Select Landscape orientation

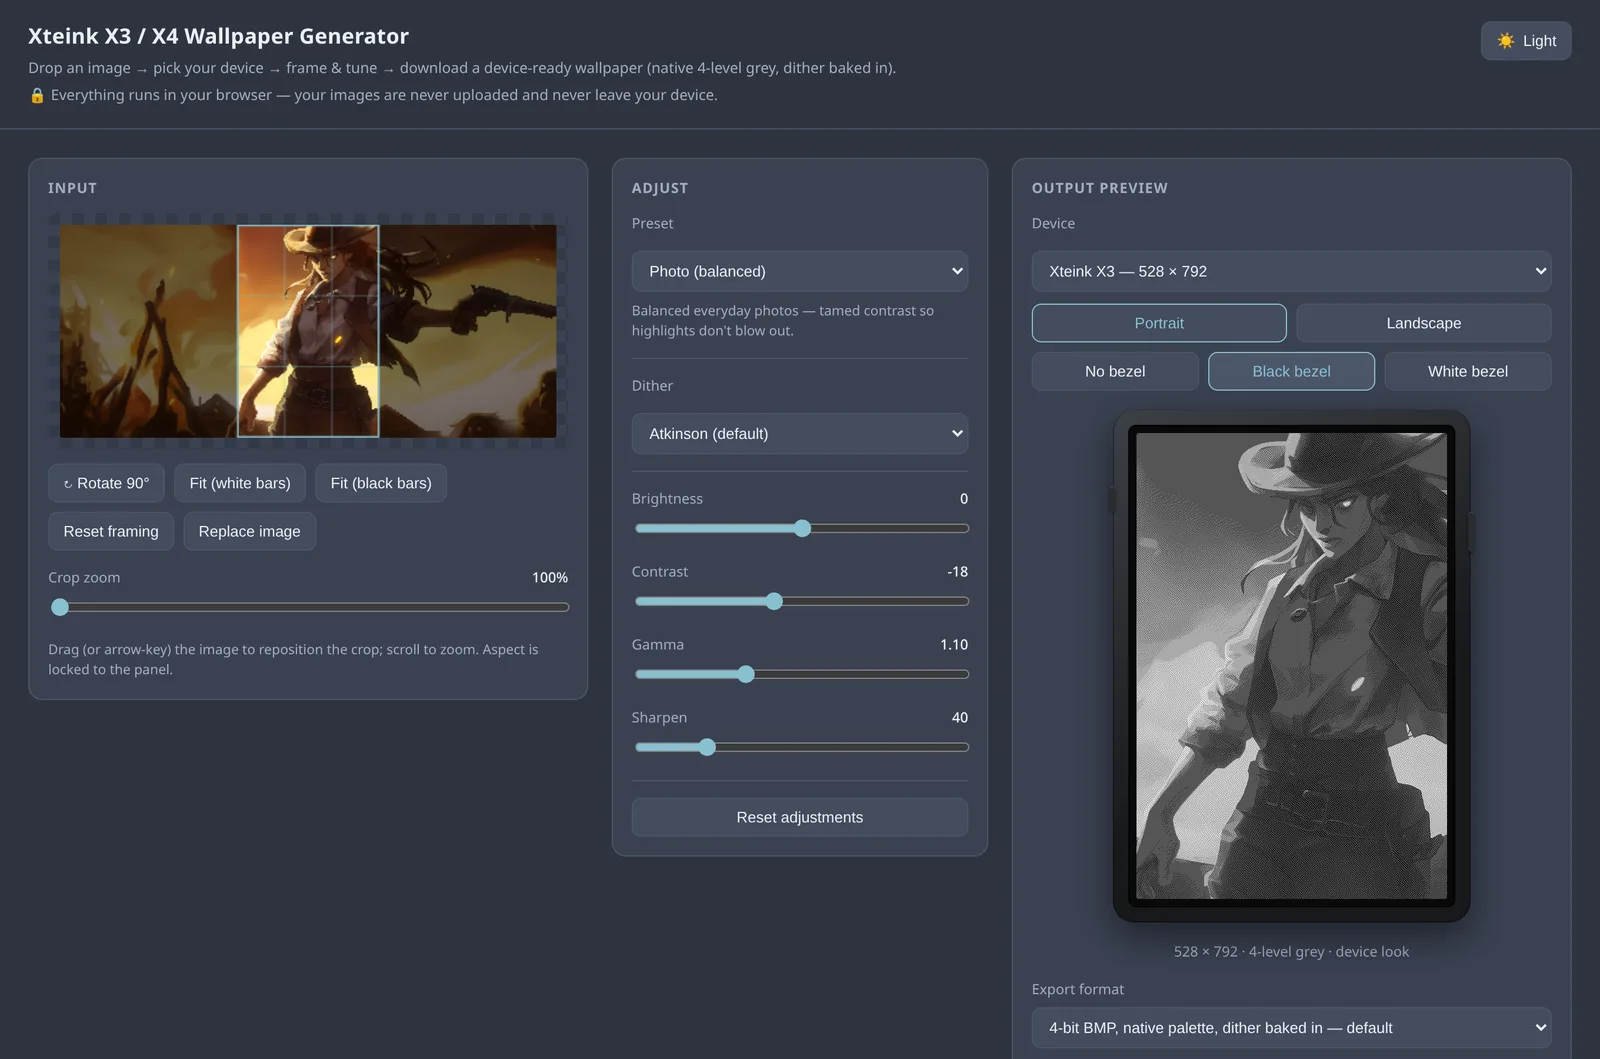1424,323
